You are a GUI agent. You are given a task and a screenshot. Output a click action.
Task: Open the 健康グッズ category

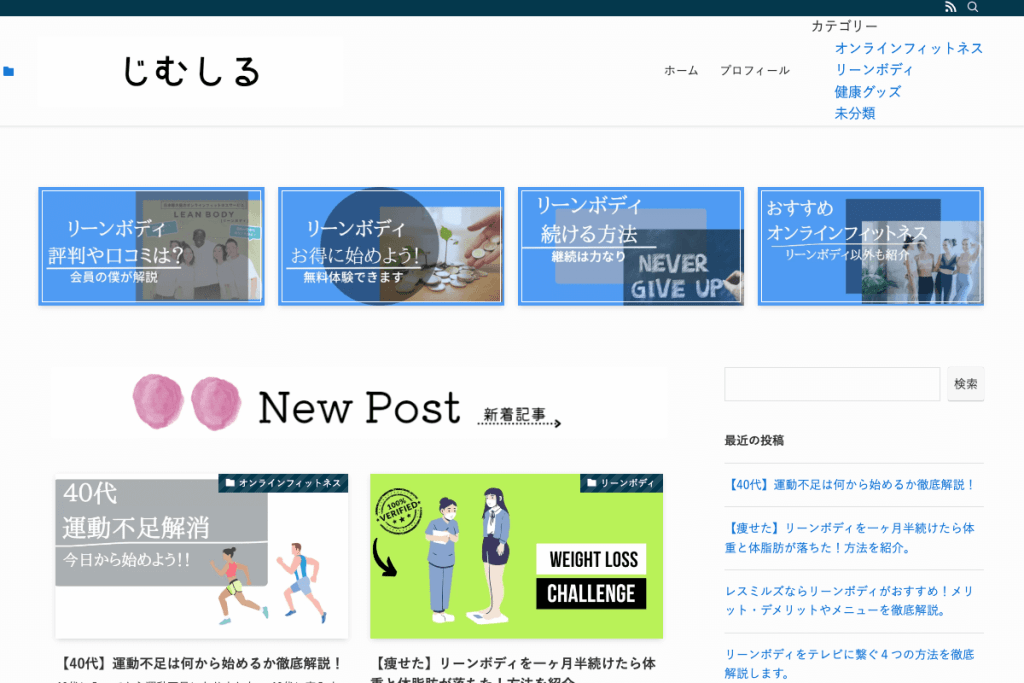pyautogui.click(x=868, y=92)
